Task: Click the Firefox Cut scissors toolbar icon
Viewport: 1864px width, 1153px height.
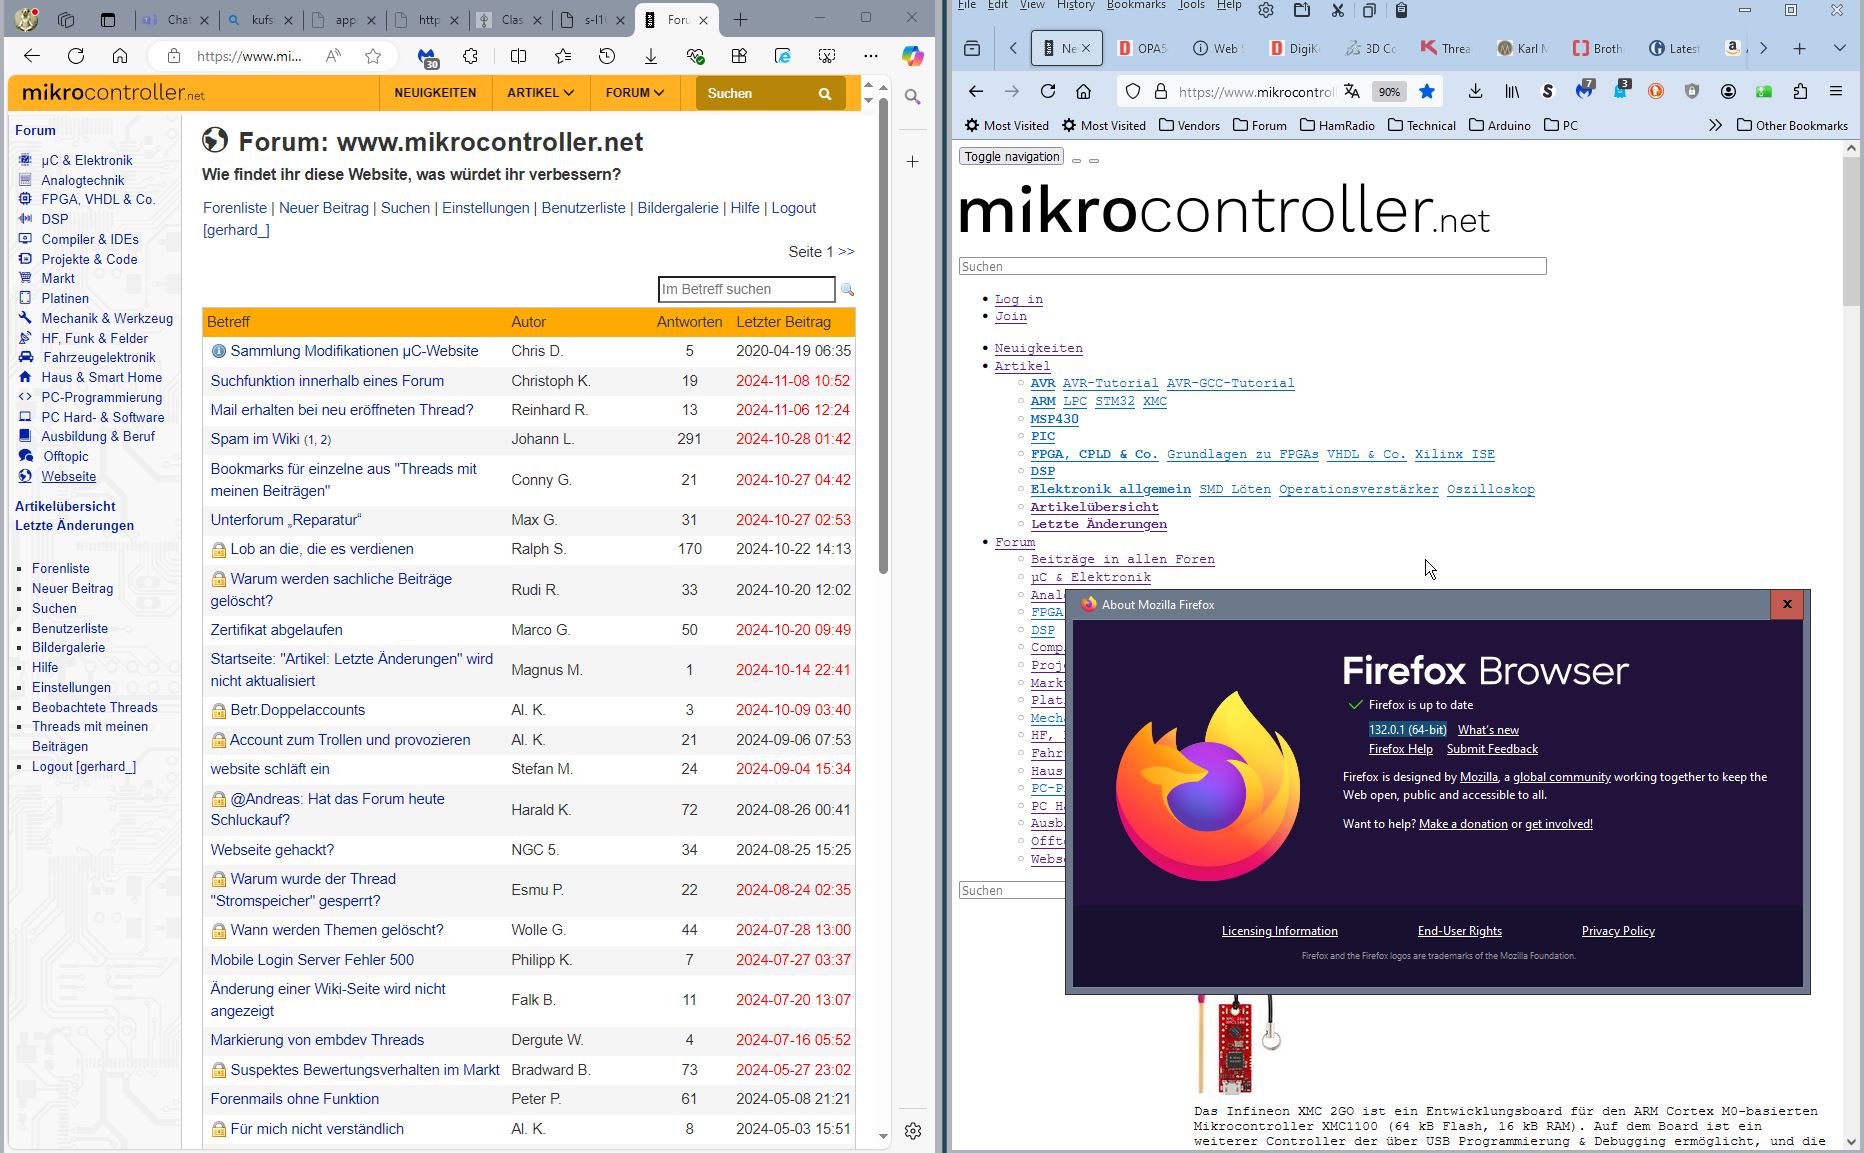Action: coord(1338,10)
